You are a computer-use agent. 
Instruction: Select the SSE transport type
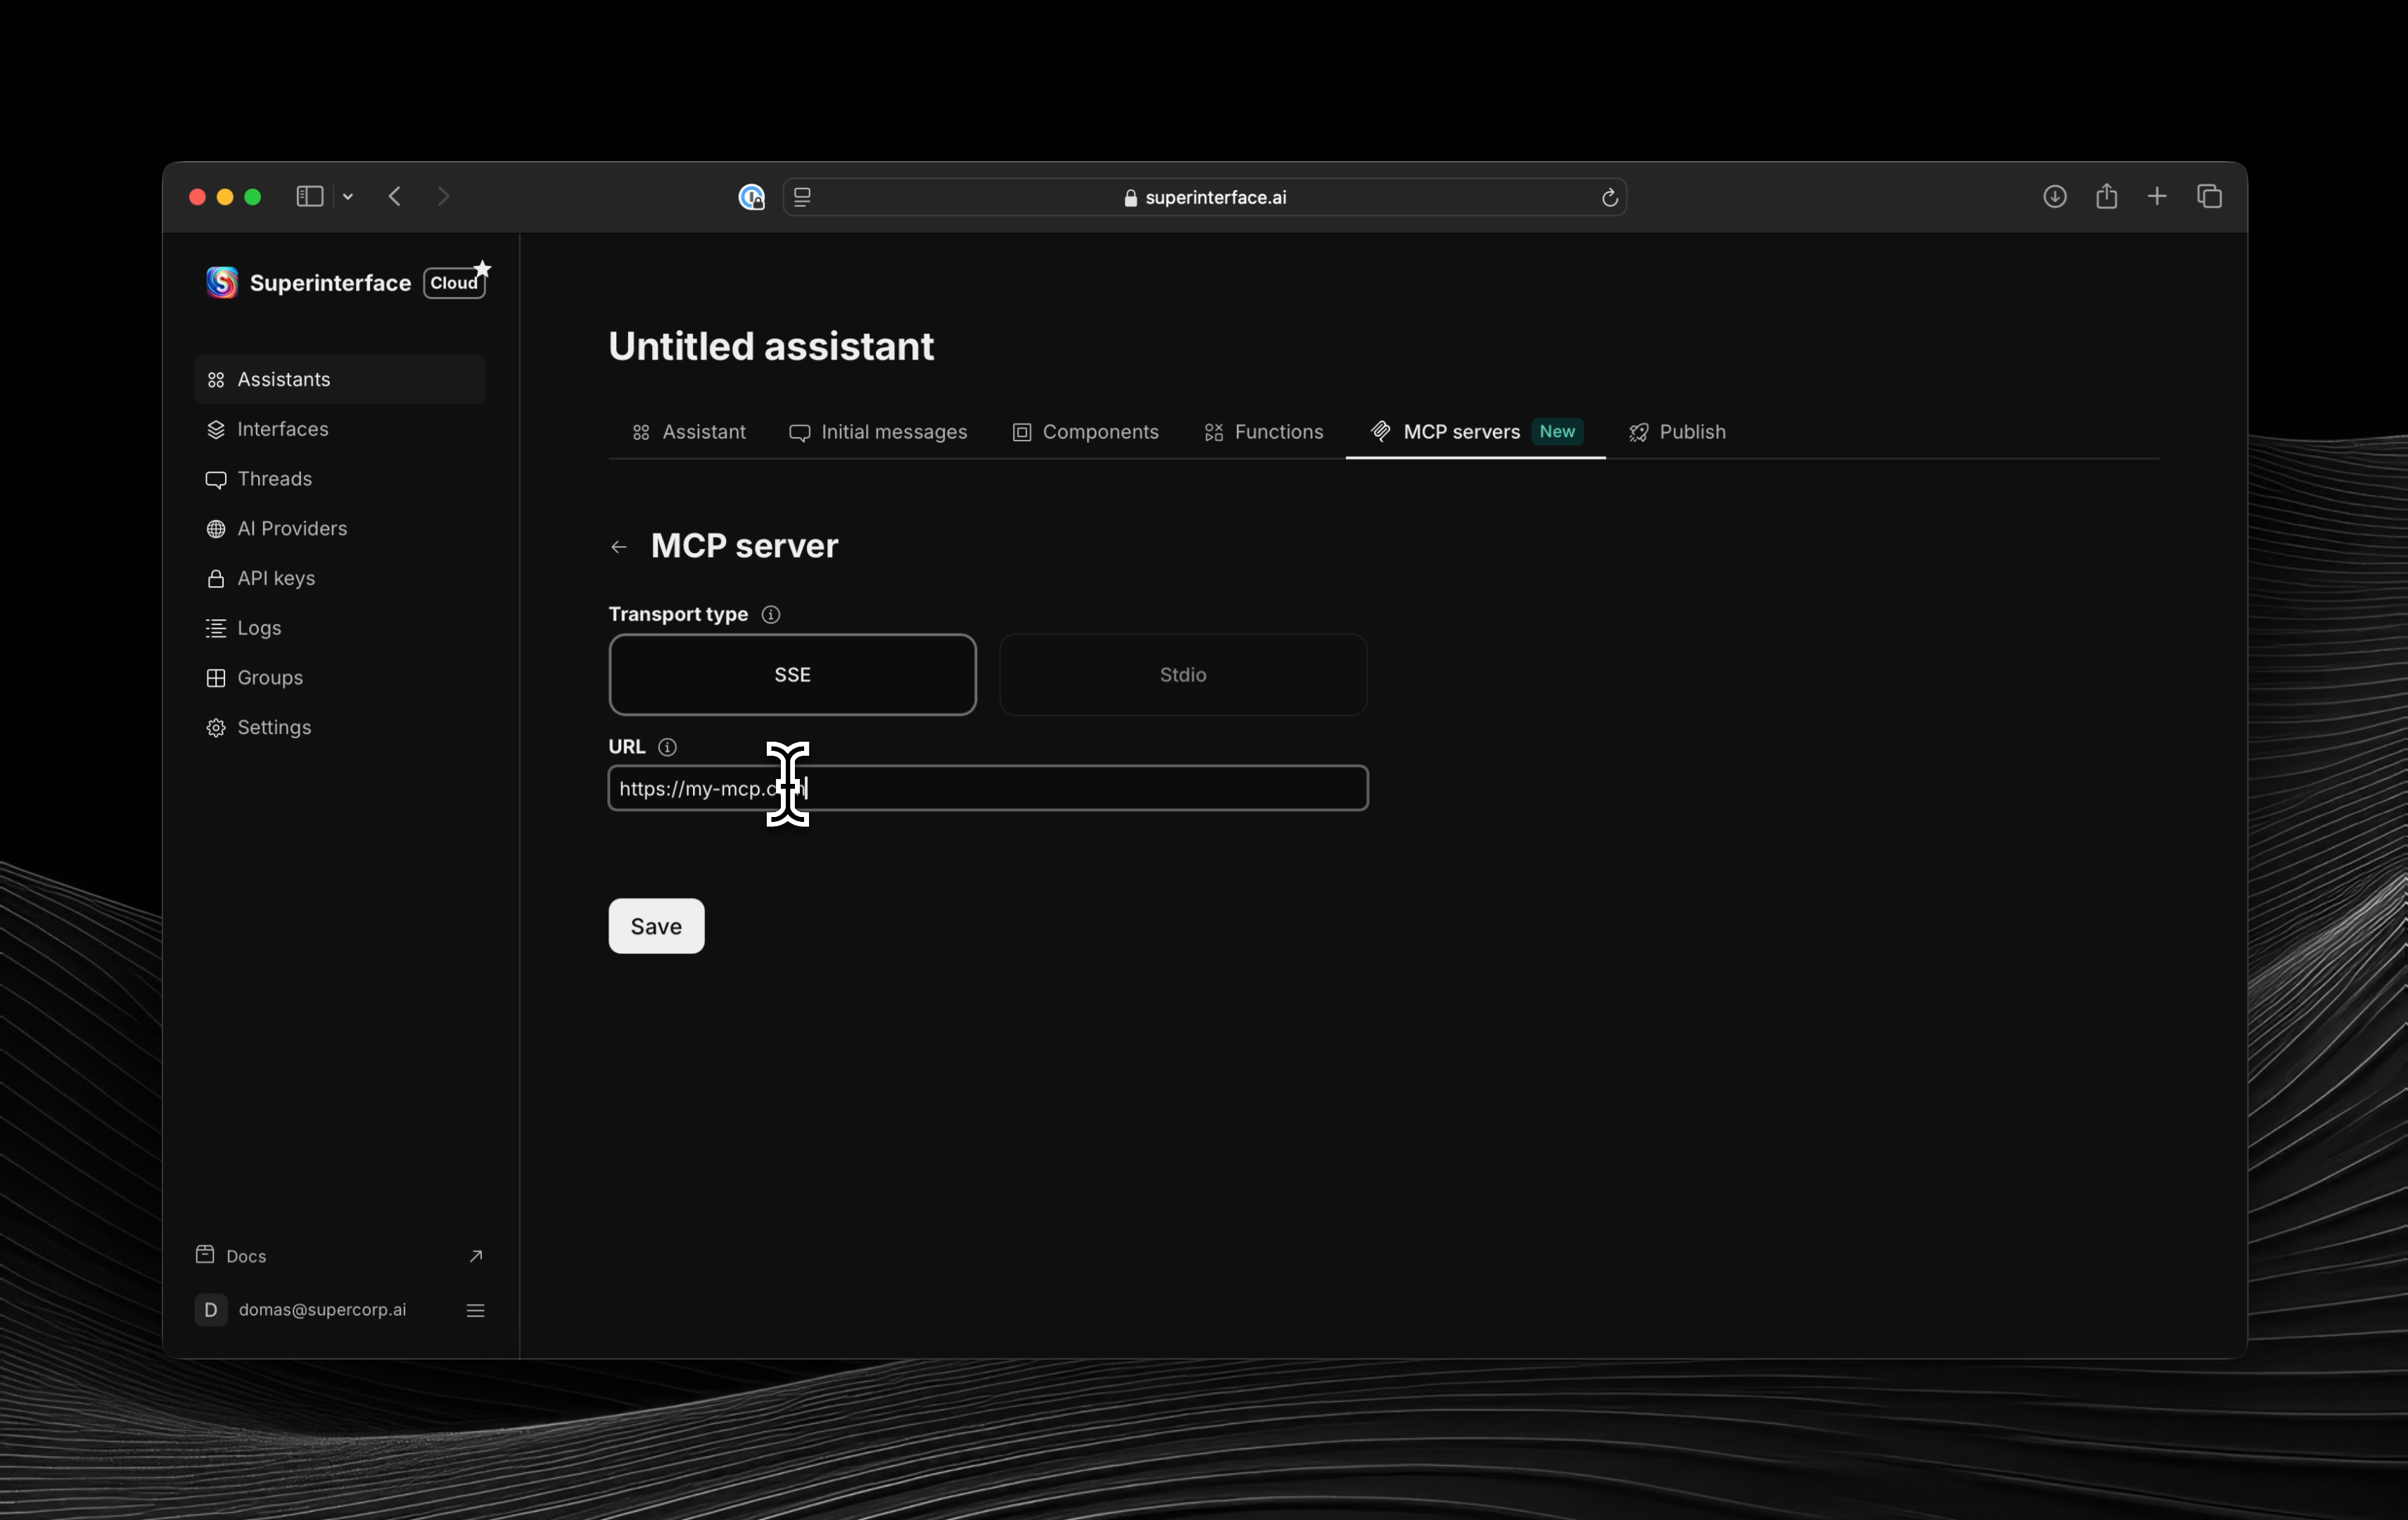pyautogui.click(x=792, y=675)
